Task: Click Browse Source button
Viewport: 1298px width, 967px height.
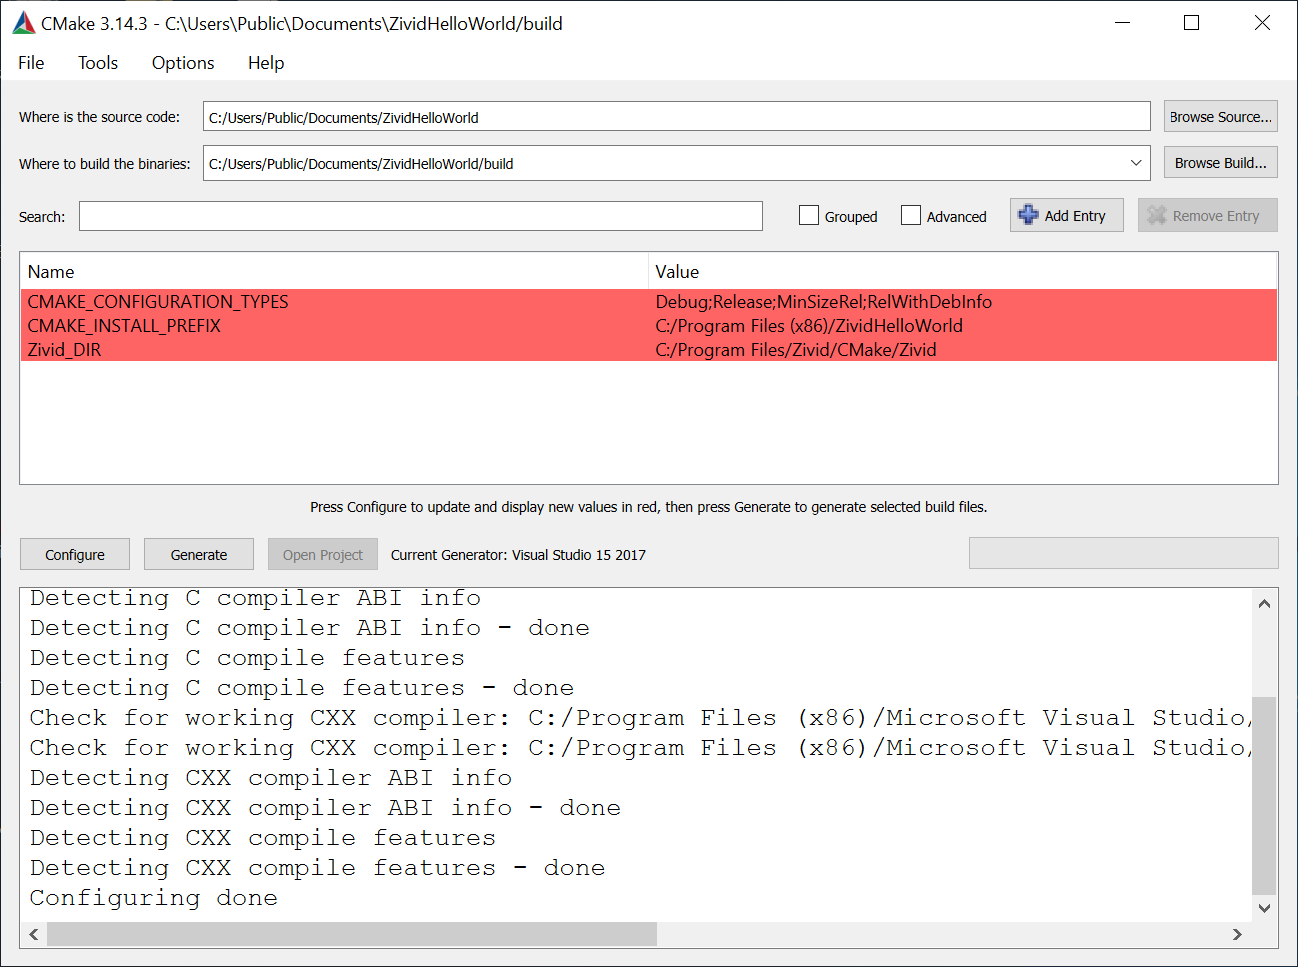Action: pyautogui.click(x=1221, y=117)
